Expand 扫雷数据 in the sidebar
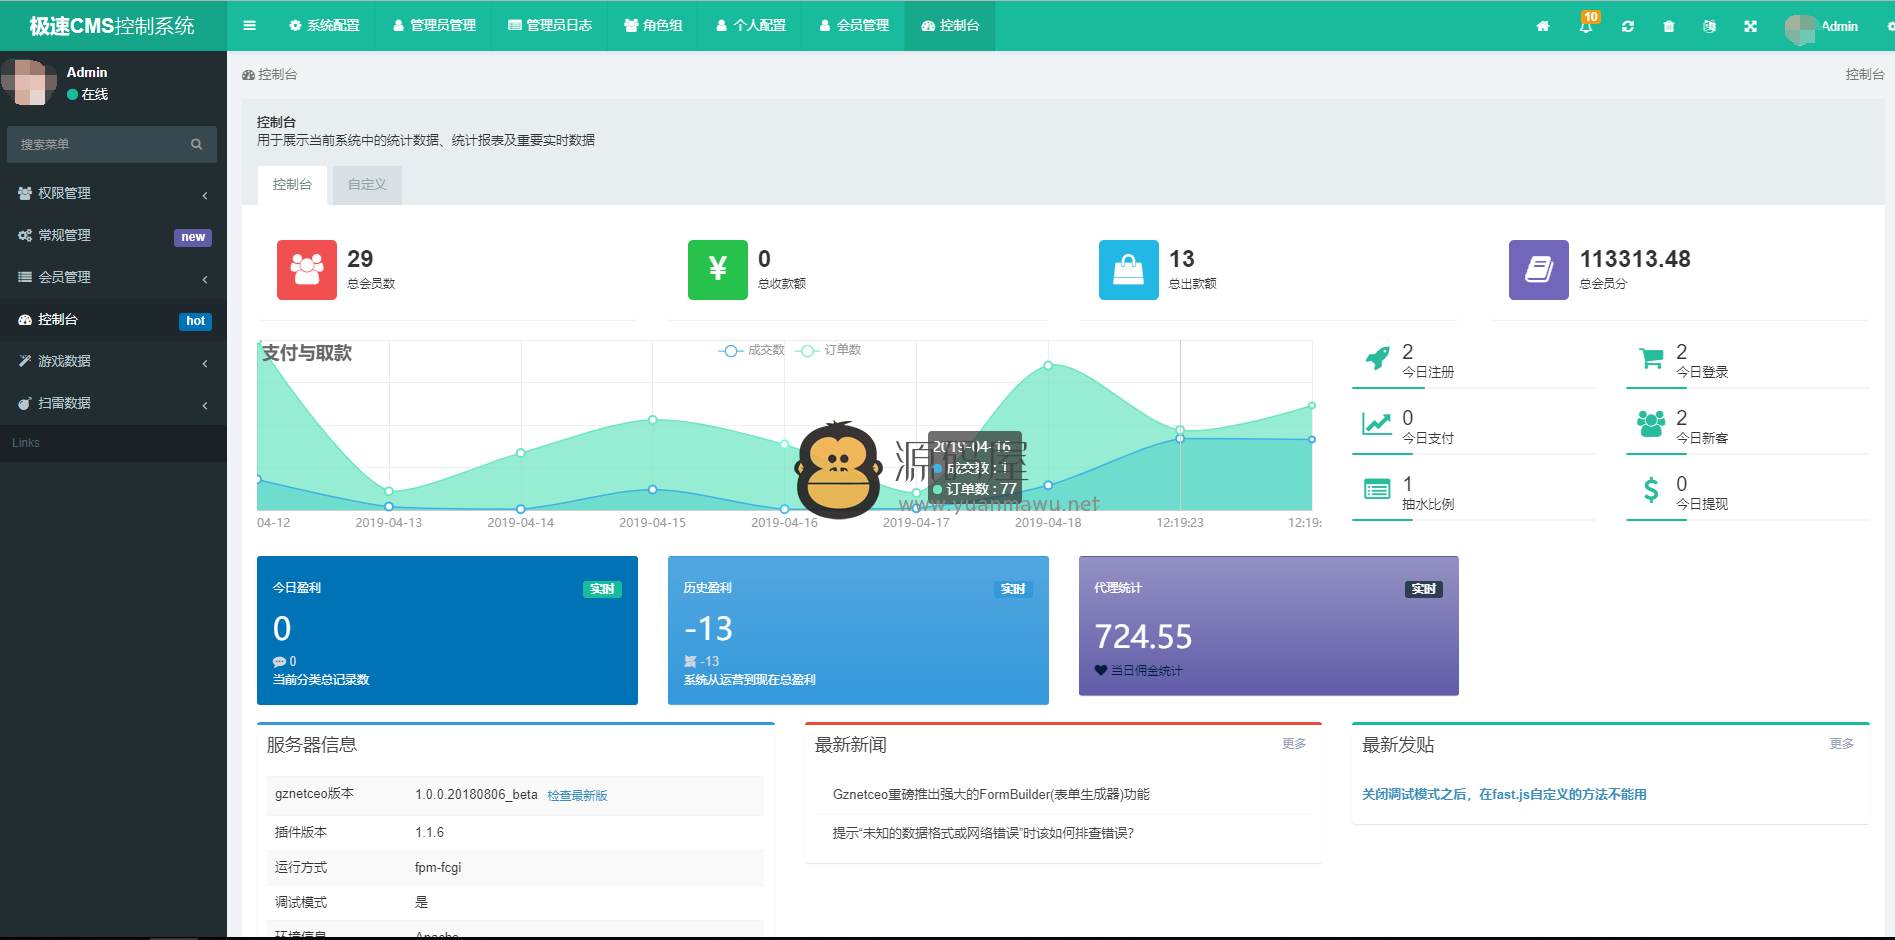Viewport: 1895px width, 940px height. 113,403
